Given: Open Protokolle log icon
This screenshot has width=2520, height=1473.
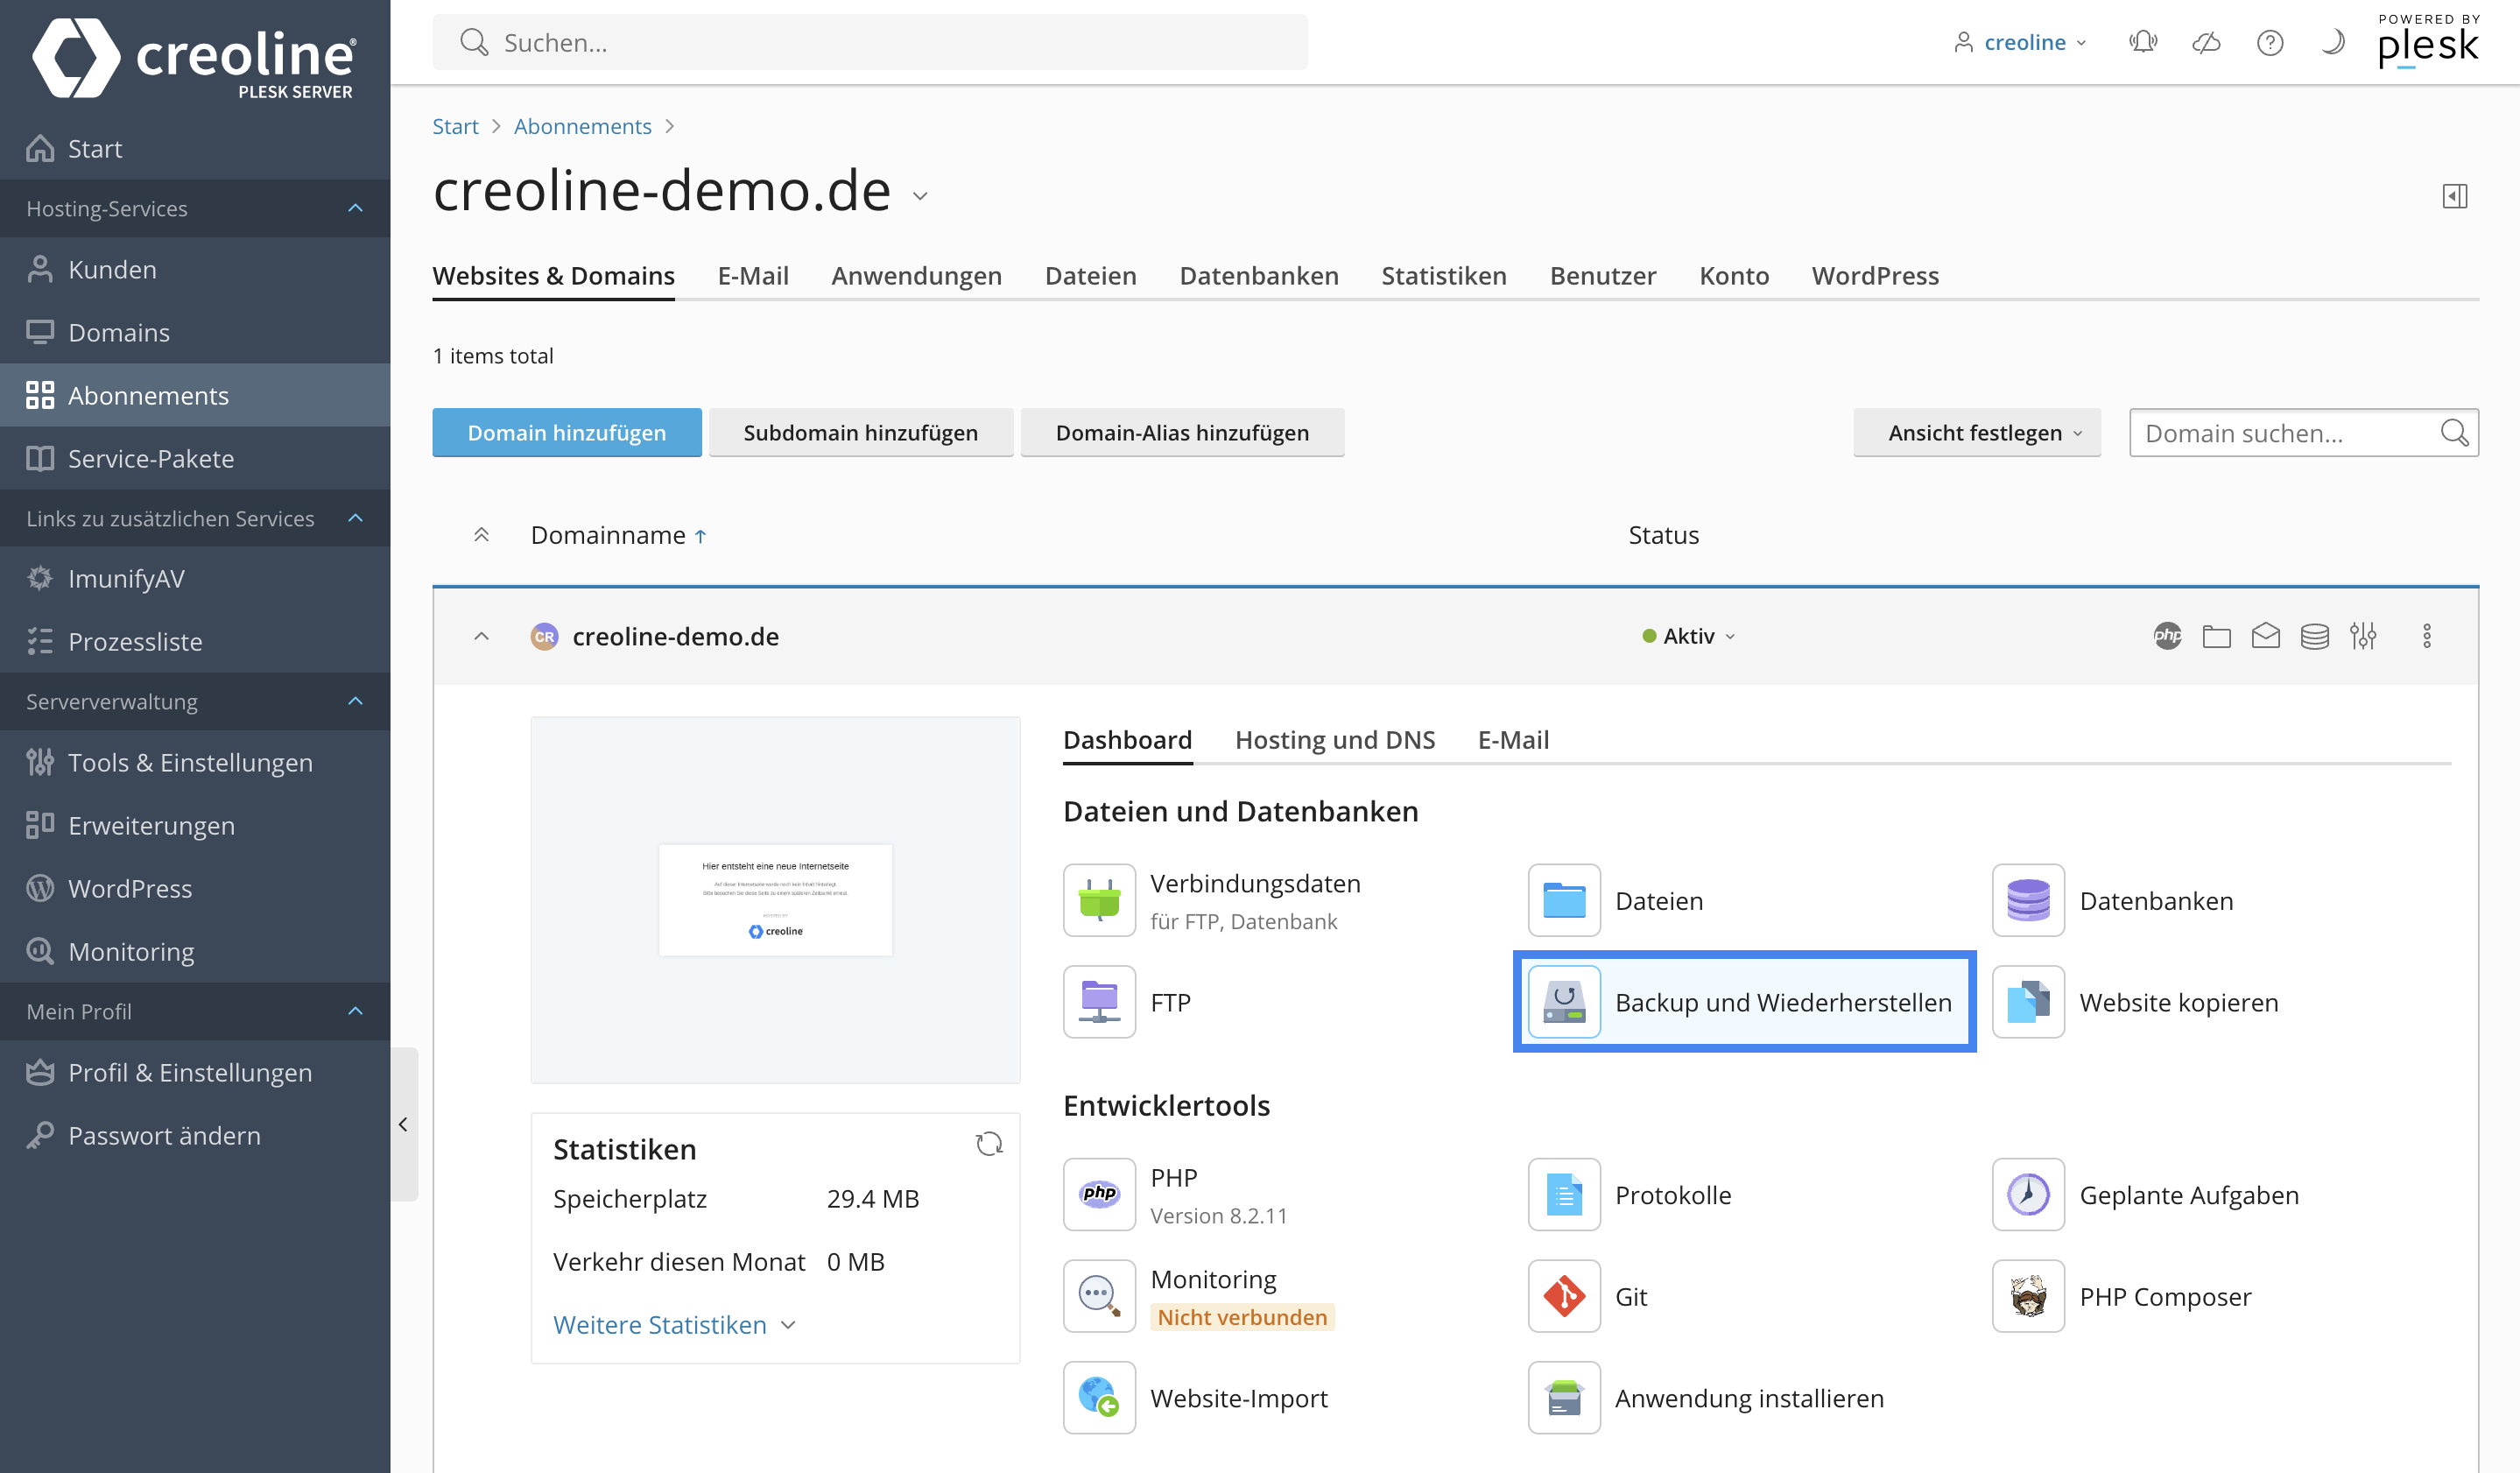Looking at the screenshot, I should [1564, 1195].
